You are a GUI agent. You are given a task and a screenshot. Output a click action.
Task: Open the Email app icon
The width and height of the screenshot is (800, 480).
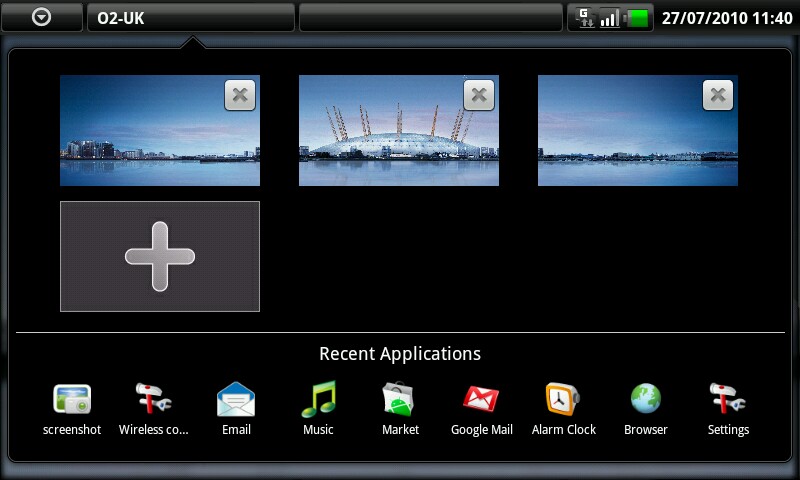pyautogui.click(x=236, y=399)
